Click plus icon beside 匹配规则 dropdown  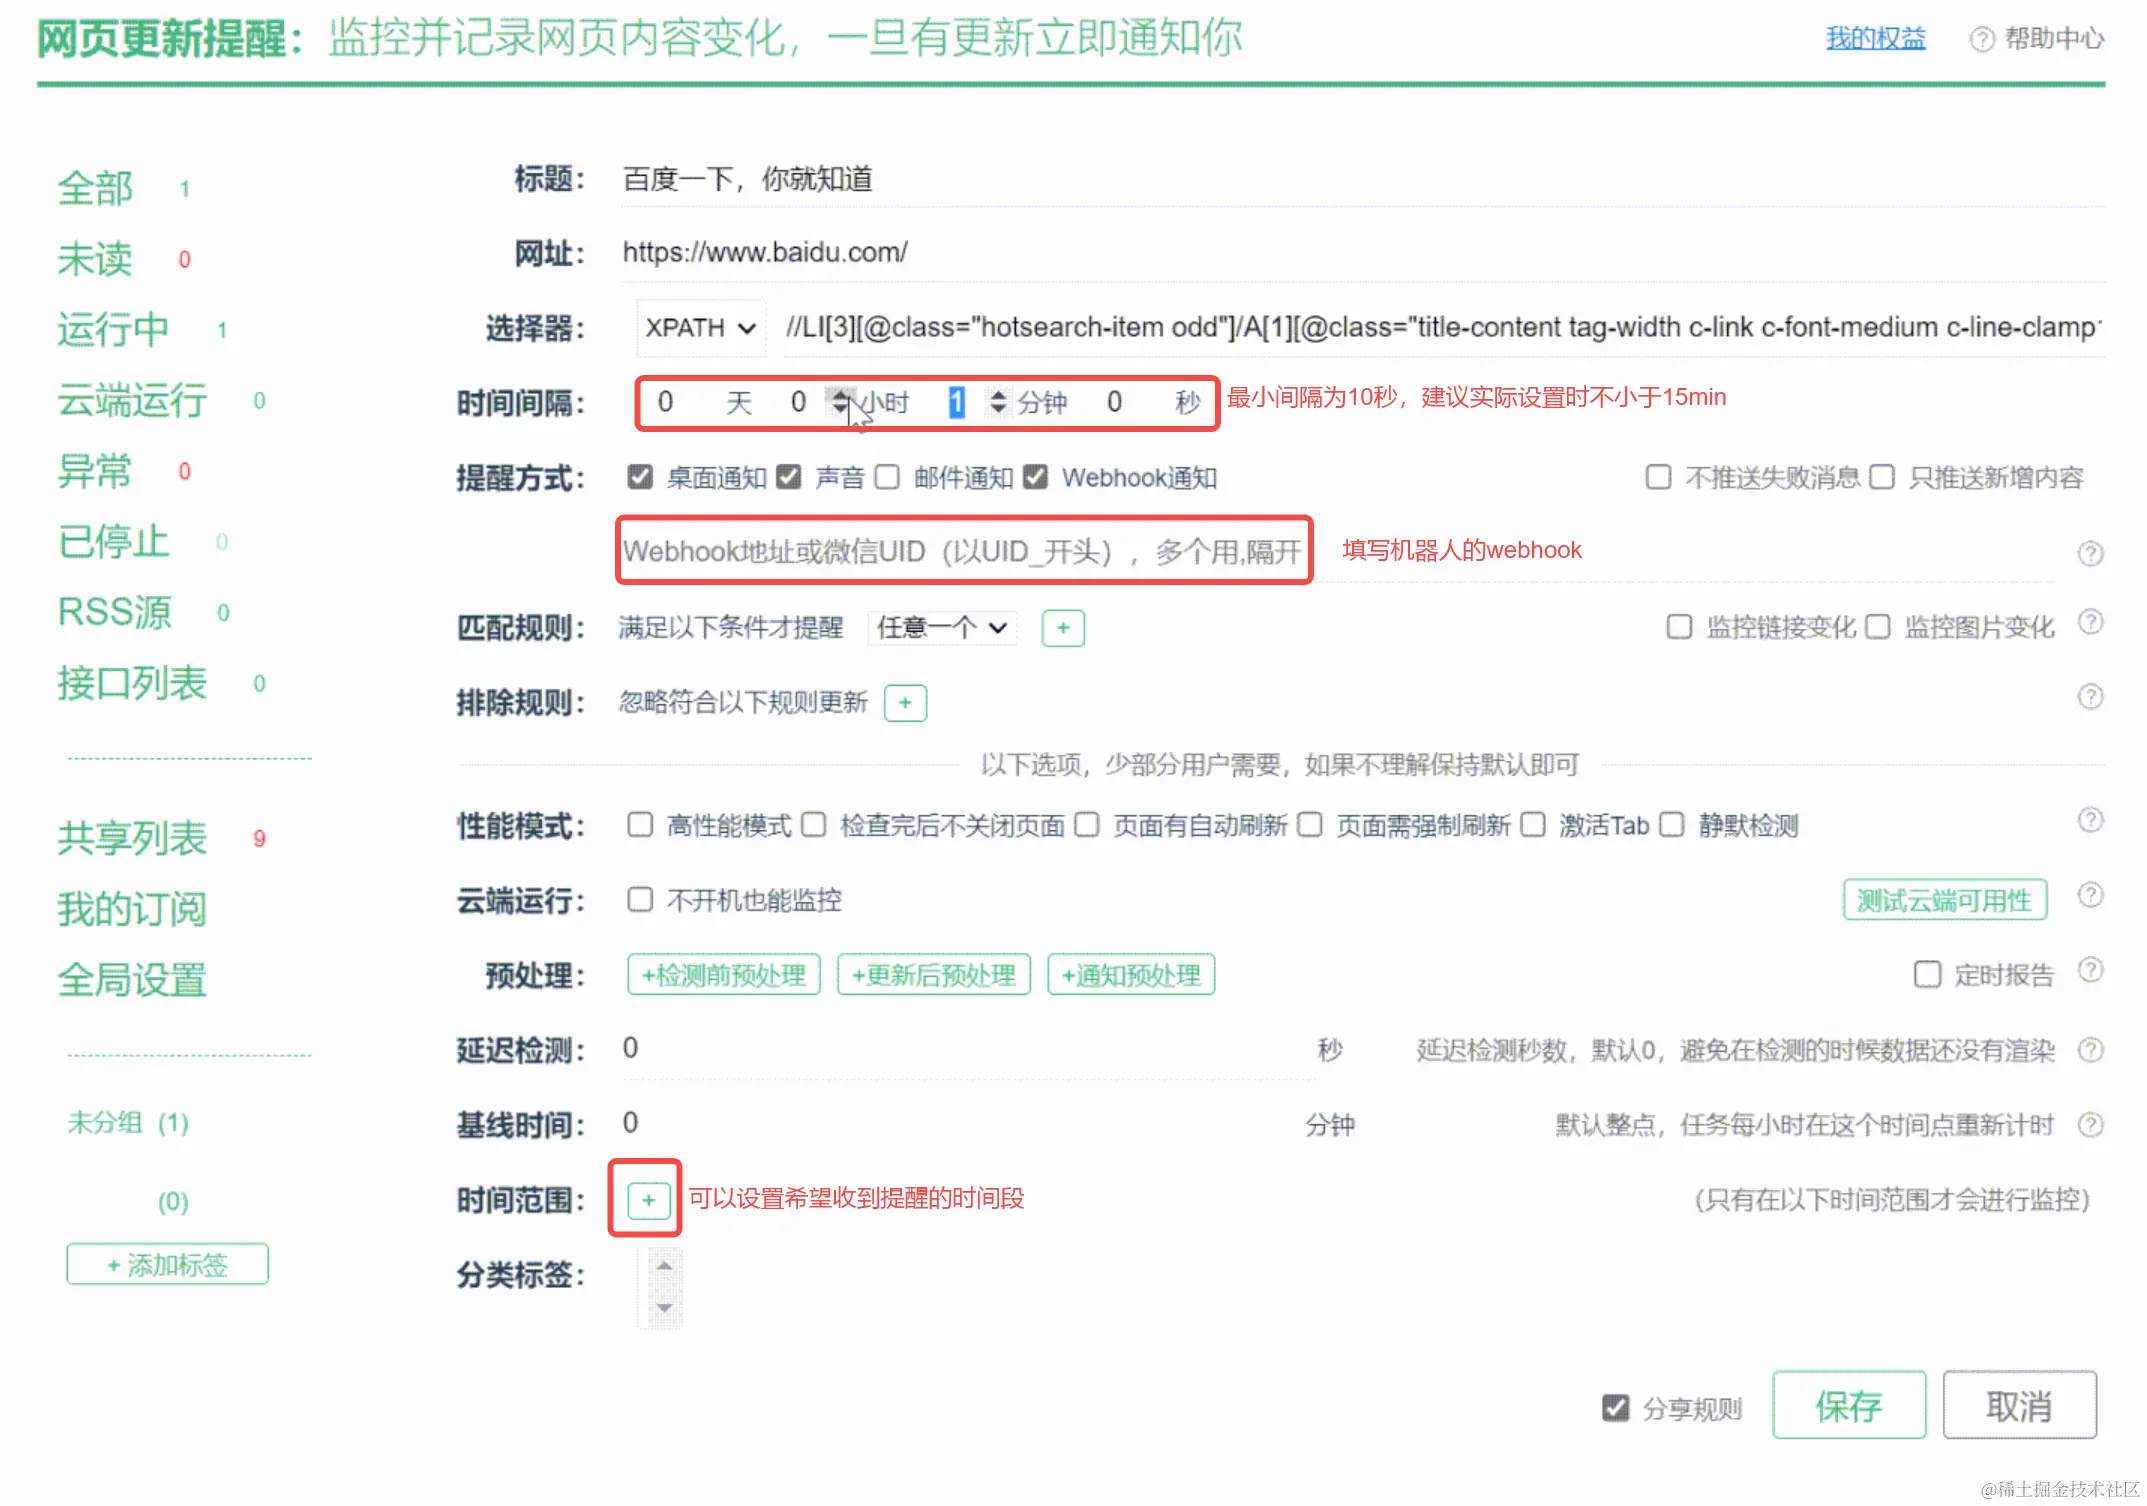[1063, 628]
